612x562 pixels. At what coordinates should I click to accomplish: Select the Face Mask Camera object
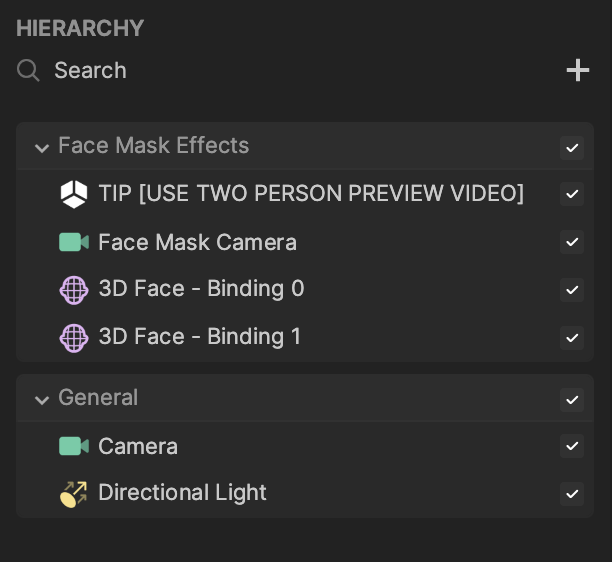[x=197, y=242]
